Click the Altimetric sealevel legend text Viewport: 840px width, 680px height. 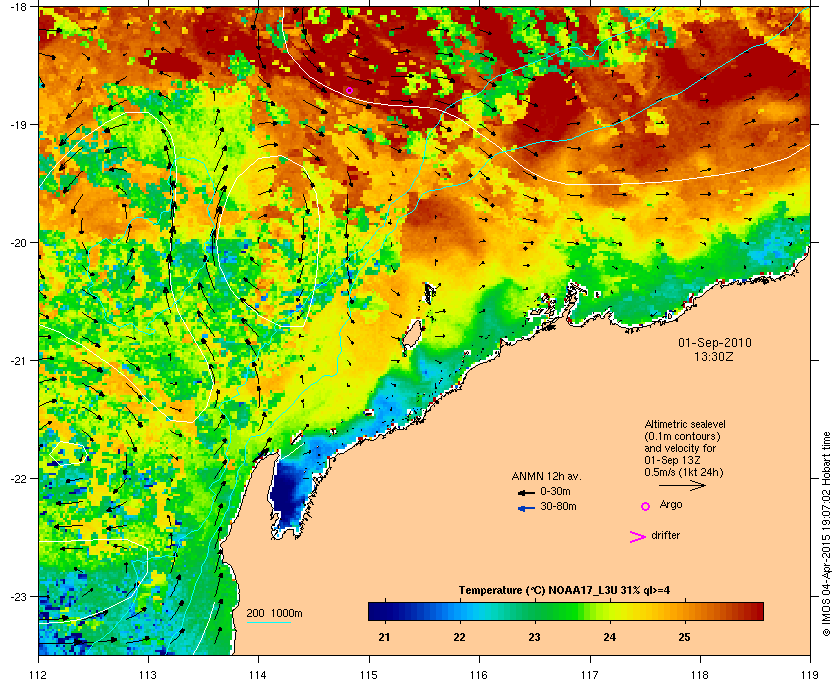(x=685, y=449)
